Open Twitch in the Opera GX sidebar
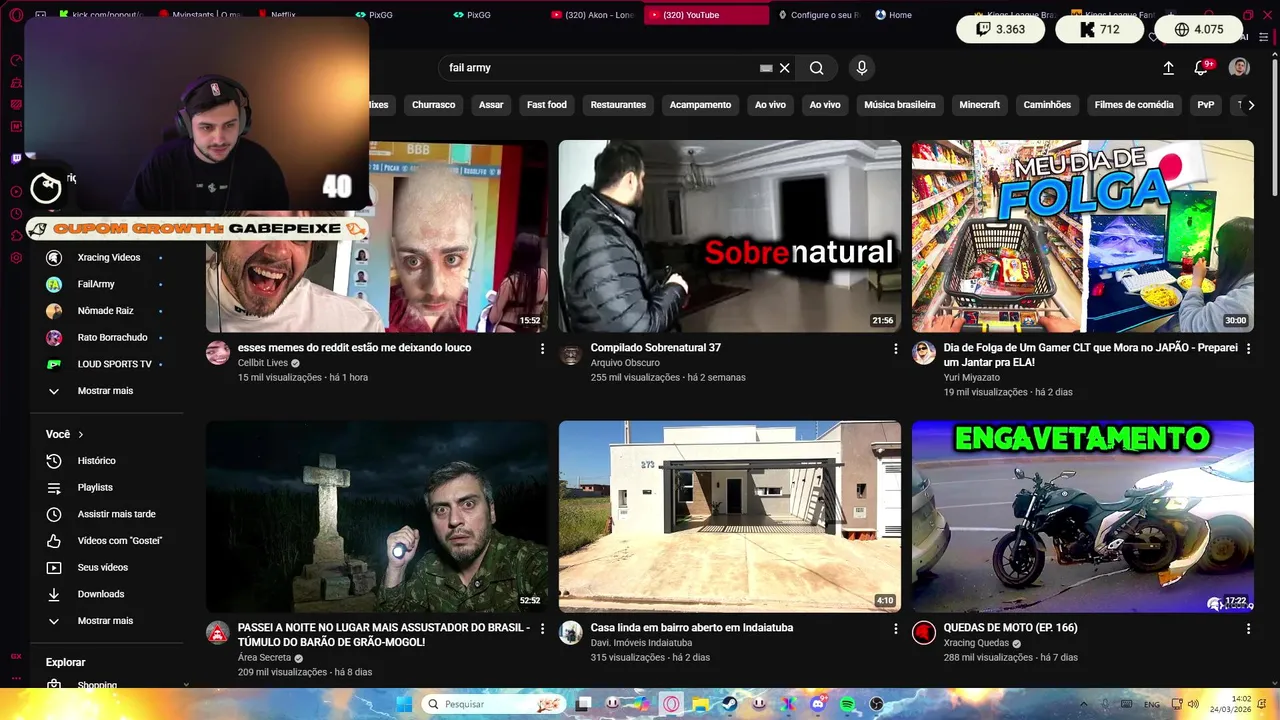The image size is (1280, 720). point(16,158)
